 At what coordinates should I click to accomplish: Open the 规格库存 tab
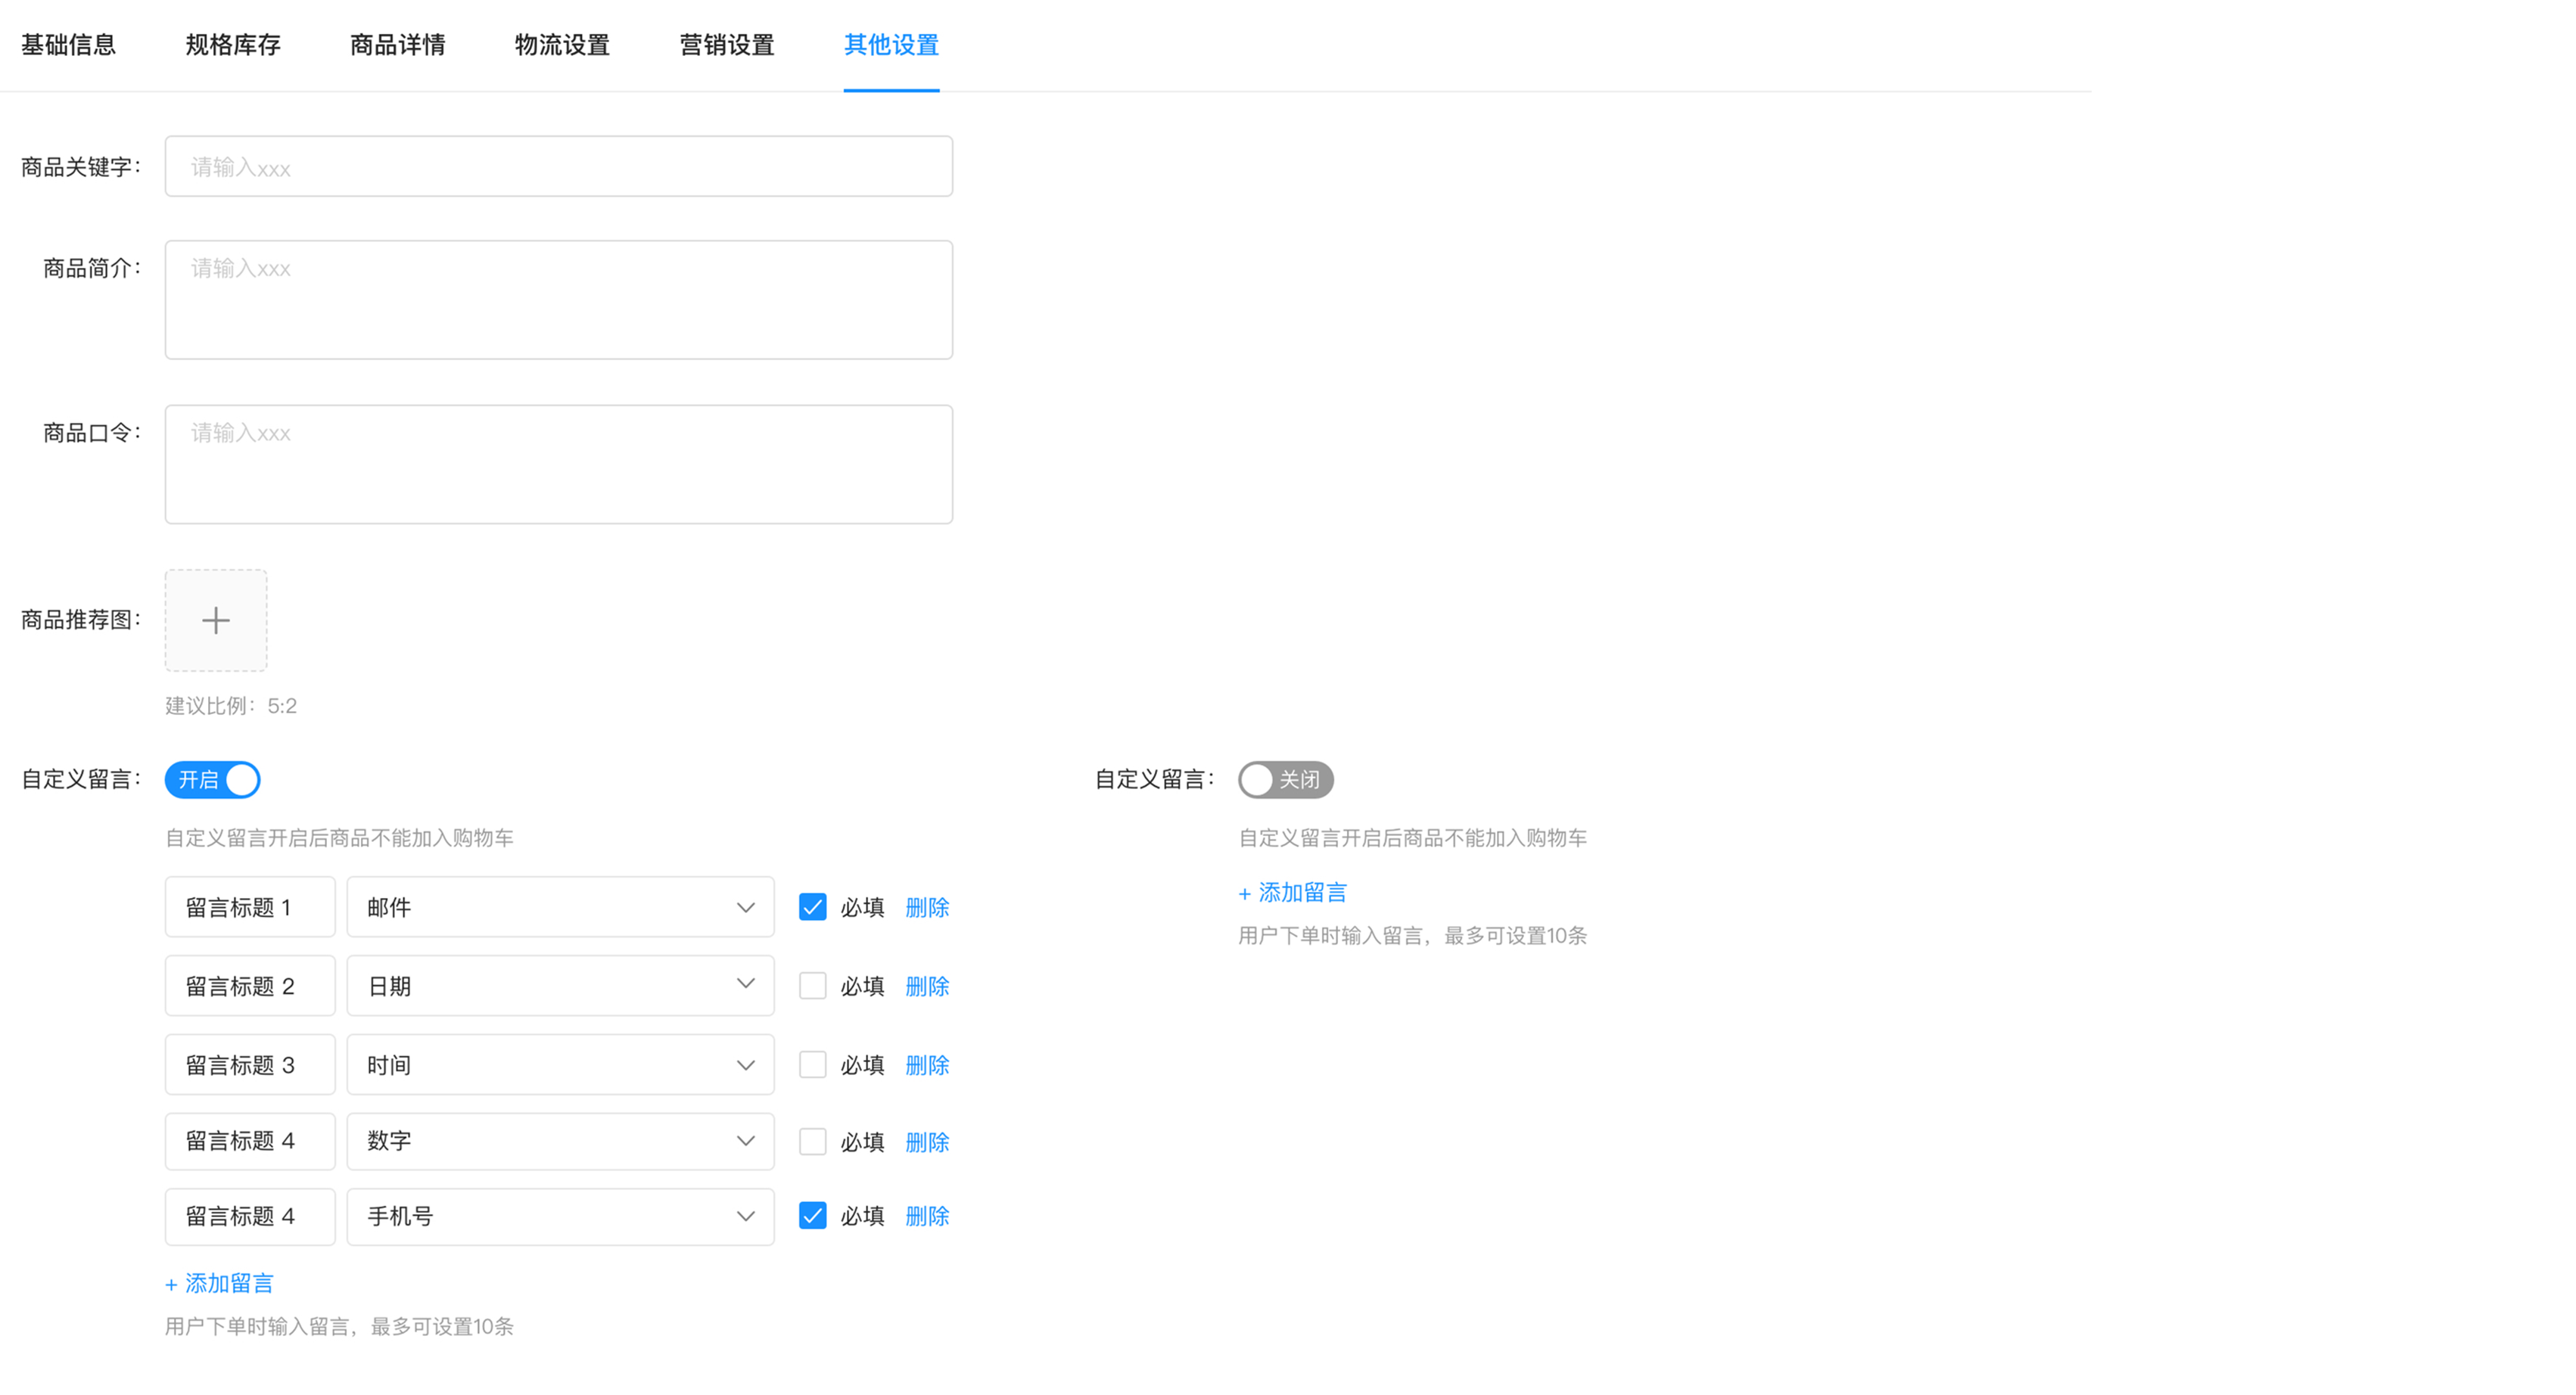(233, 45)
